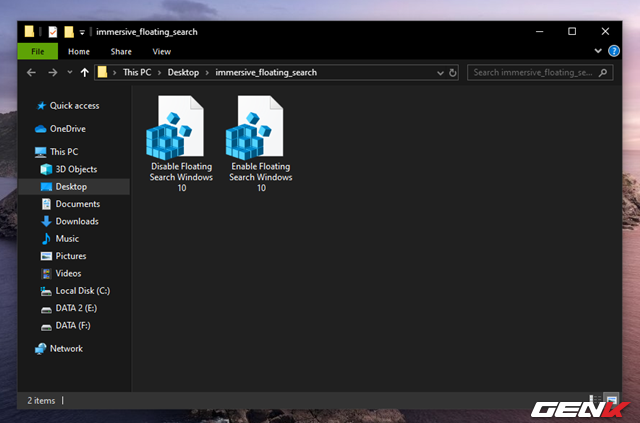The image size is (640, 423).
Task: Open DATA (F:) drive
Action: 65,325
